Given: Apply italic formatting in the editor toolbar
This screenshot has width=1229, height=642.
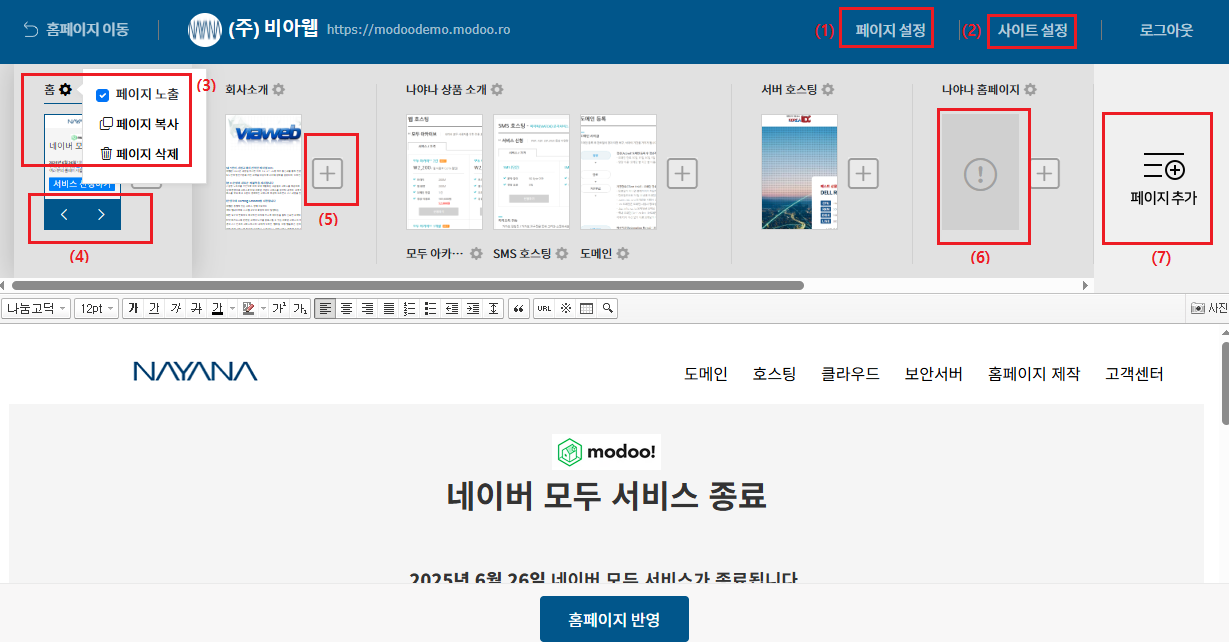Looking at the screenshot, I should pyautogui.click(x=174, y=308).
